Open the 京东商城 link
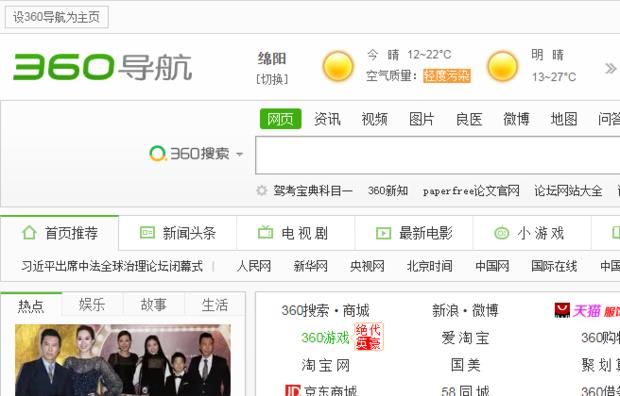620x396 pixels. (330, 391)
